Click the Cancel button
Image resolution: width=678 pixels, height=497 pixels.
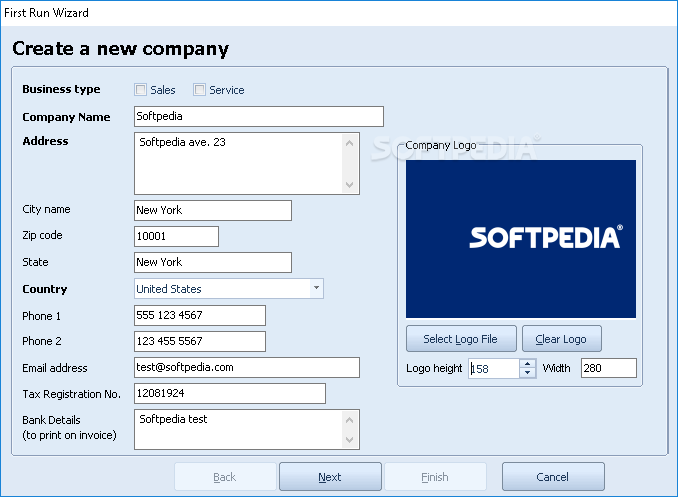point(553,477)
